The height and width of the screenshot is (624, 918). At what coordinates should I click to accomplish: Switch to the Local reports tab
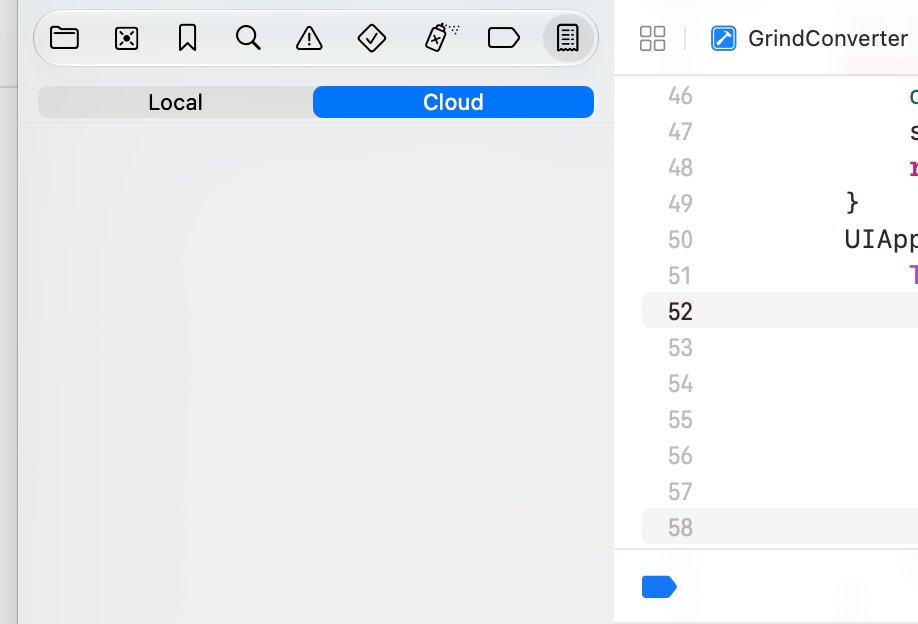point(176,102)
